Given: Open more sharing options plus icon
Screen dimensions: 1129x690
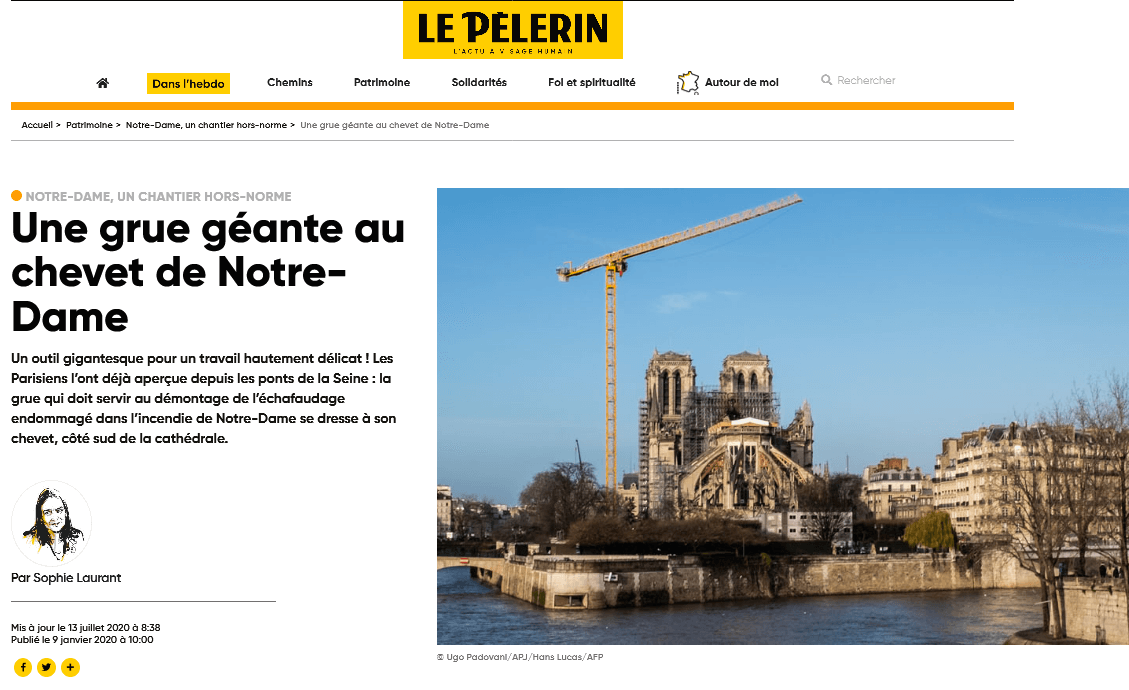Looking at the screenshot, I should point(71,668).
